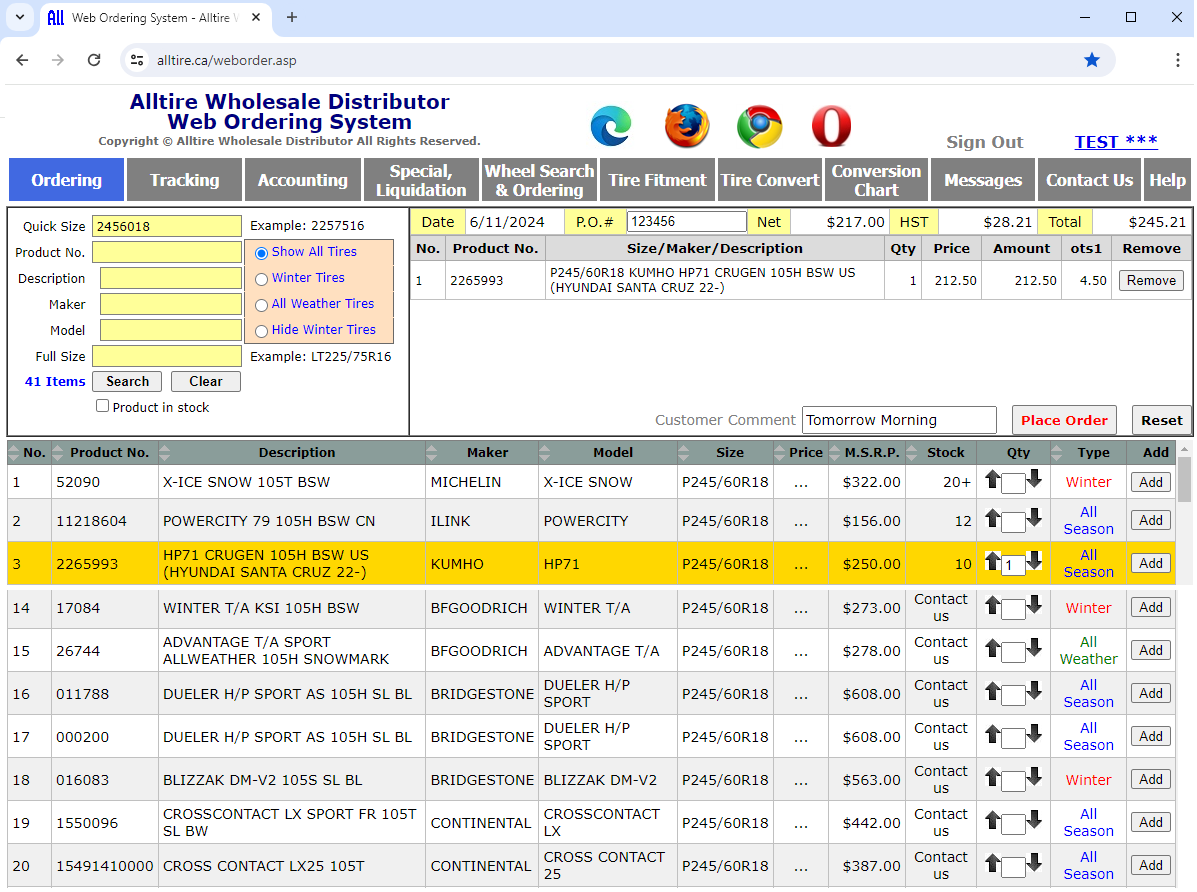Increase quantity for MICHELIN X-ICE SNOW row
This screenshot has width=1197, height=892.
[992, 480]
